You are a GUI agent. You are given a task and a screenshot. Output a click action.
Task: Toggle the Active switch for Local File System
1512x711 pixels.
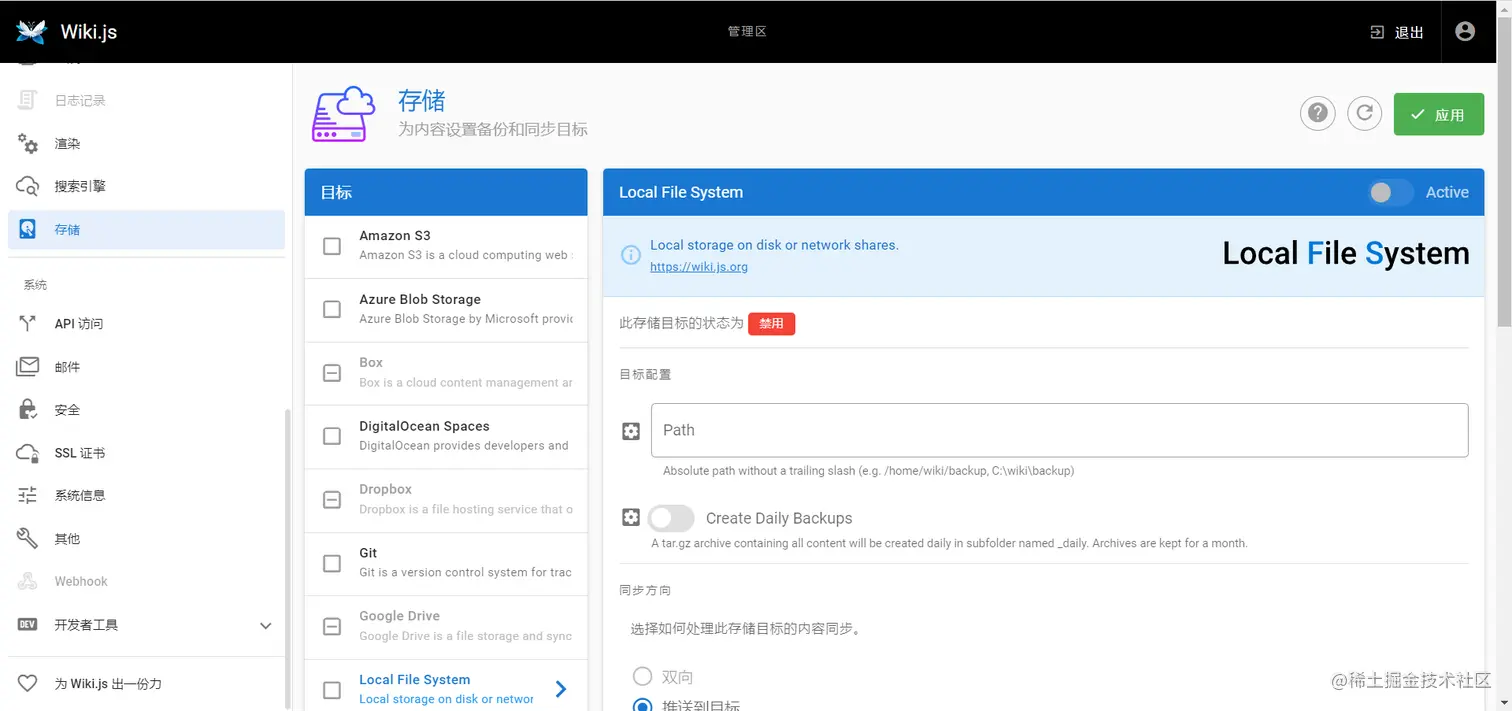click(x=1390, y=192)
